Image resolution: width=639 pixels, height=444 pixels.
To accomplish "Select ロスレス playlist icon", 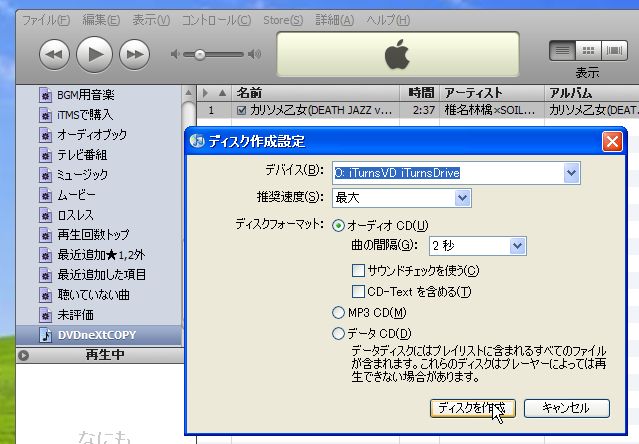I will click(45, 215).
